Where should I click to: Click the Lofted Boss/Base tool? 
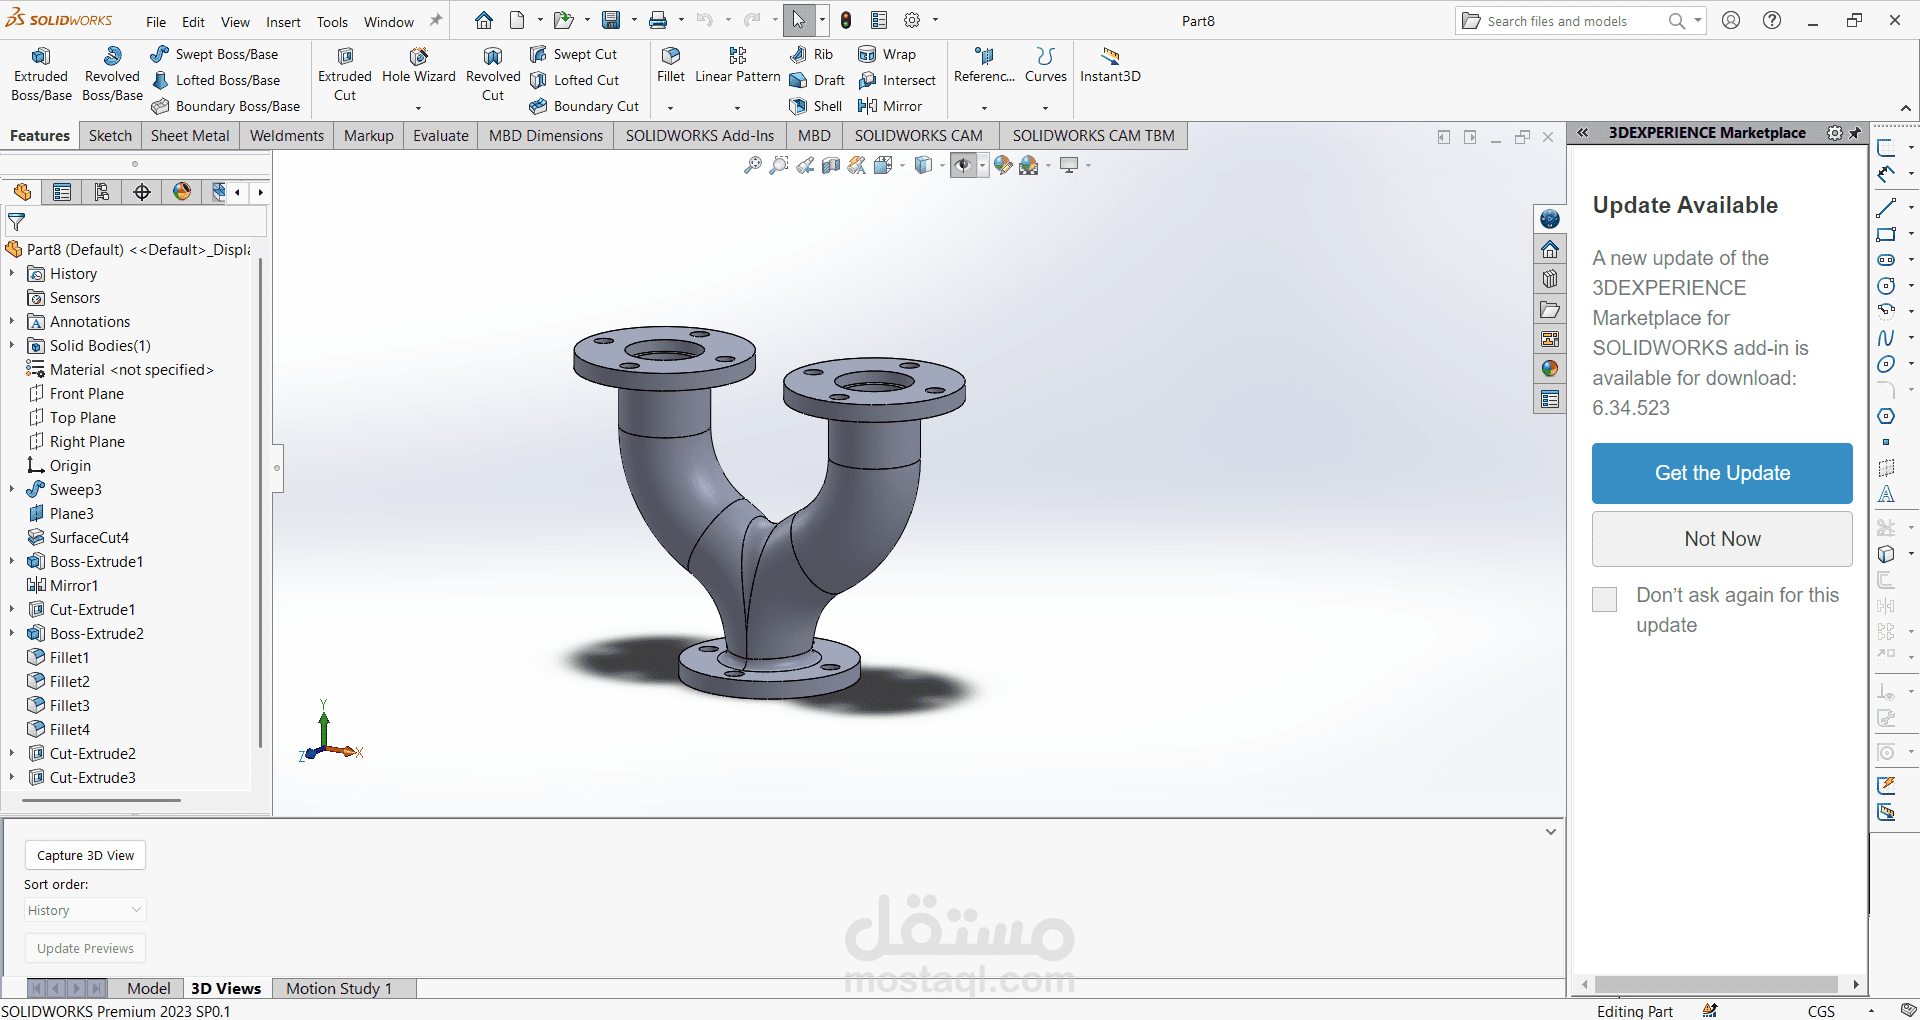point(216,80)
